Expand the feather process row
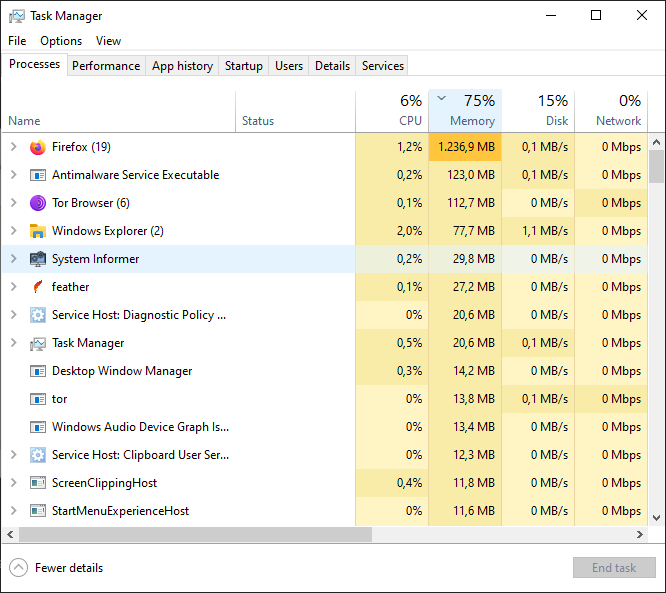The image size is (666, 593). 14,287
